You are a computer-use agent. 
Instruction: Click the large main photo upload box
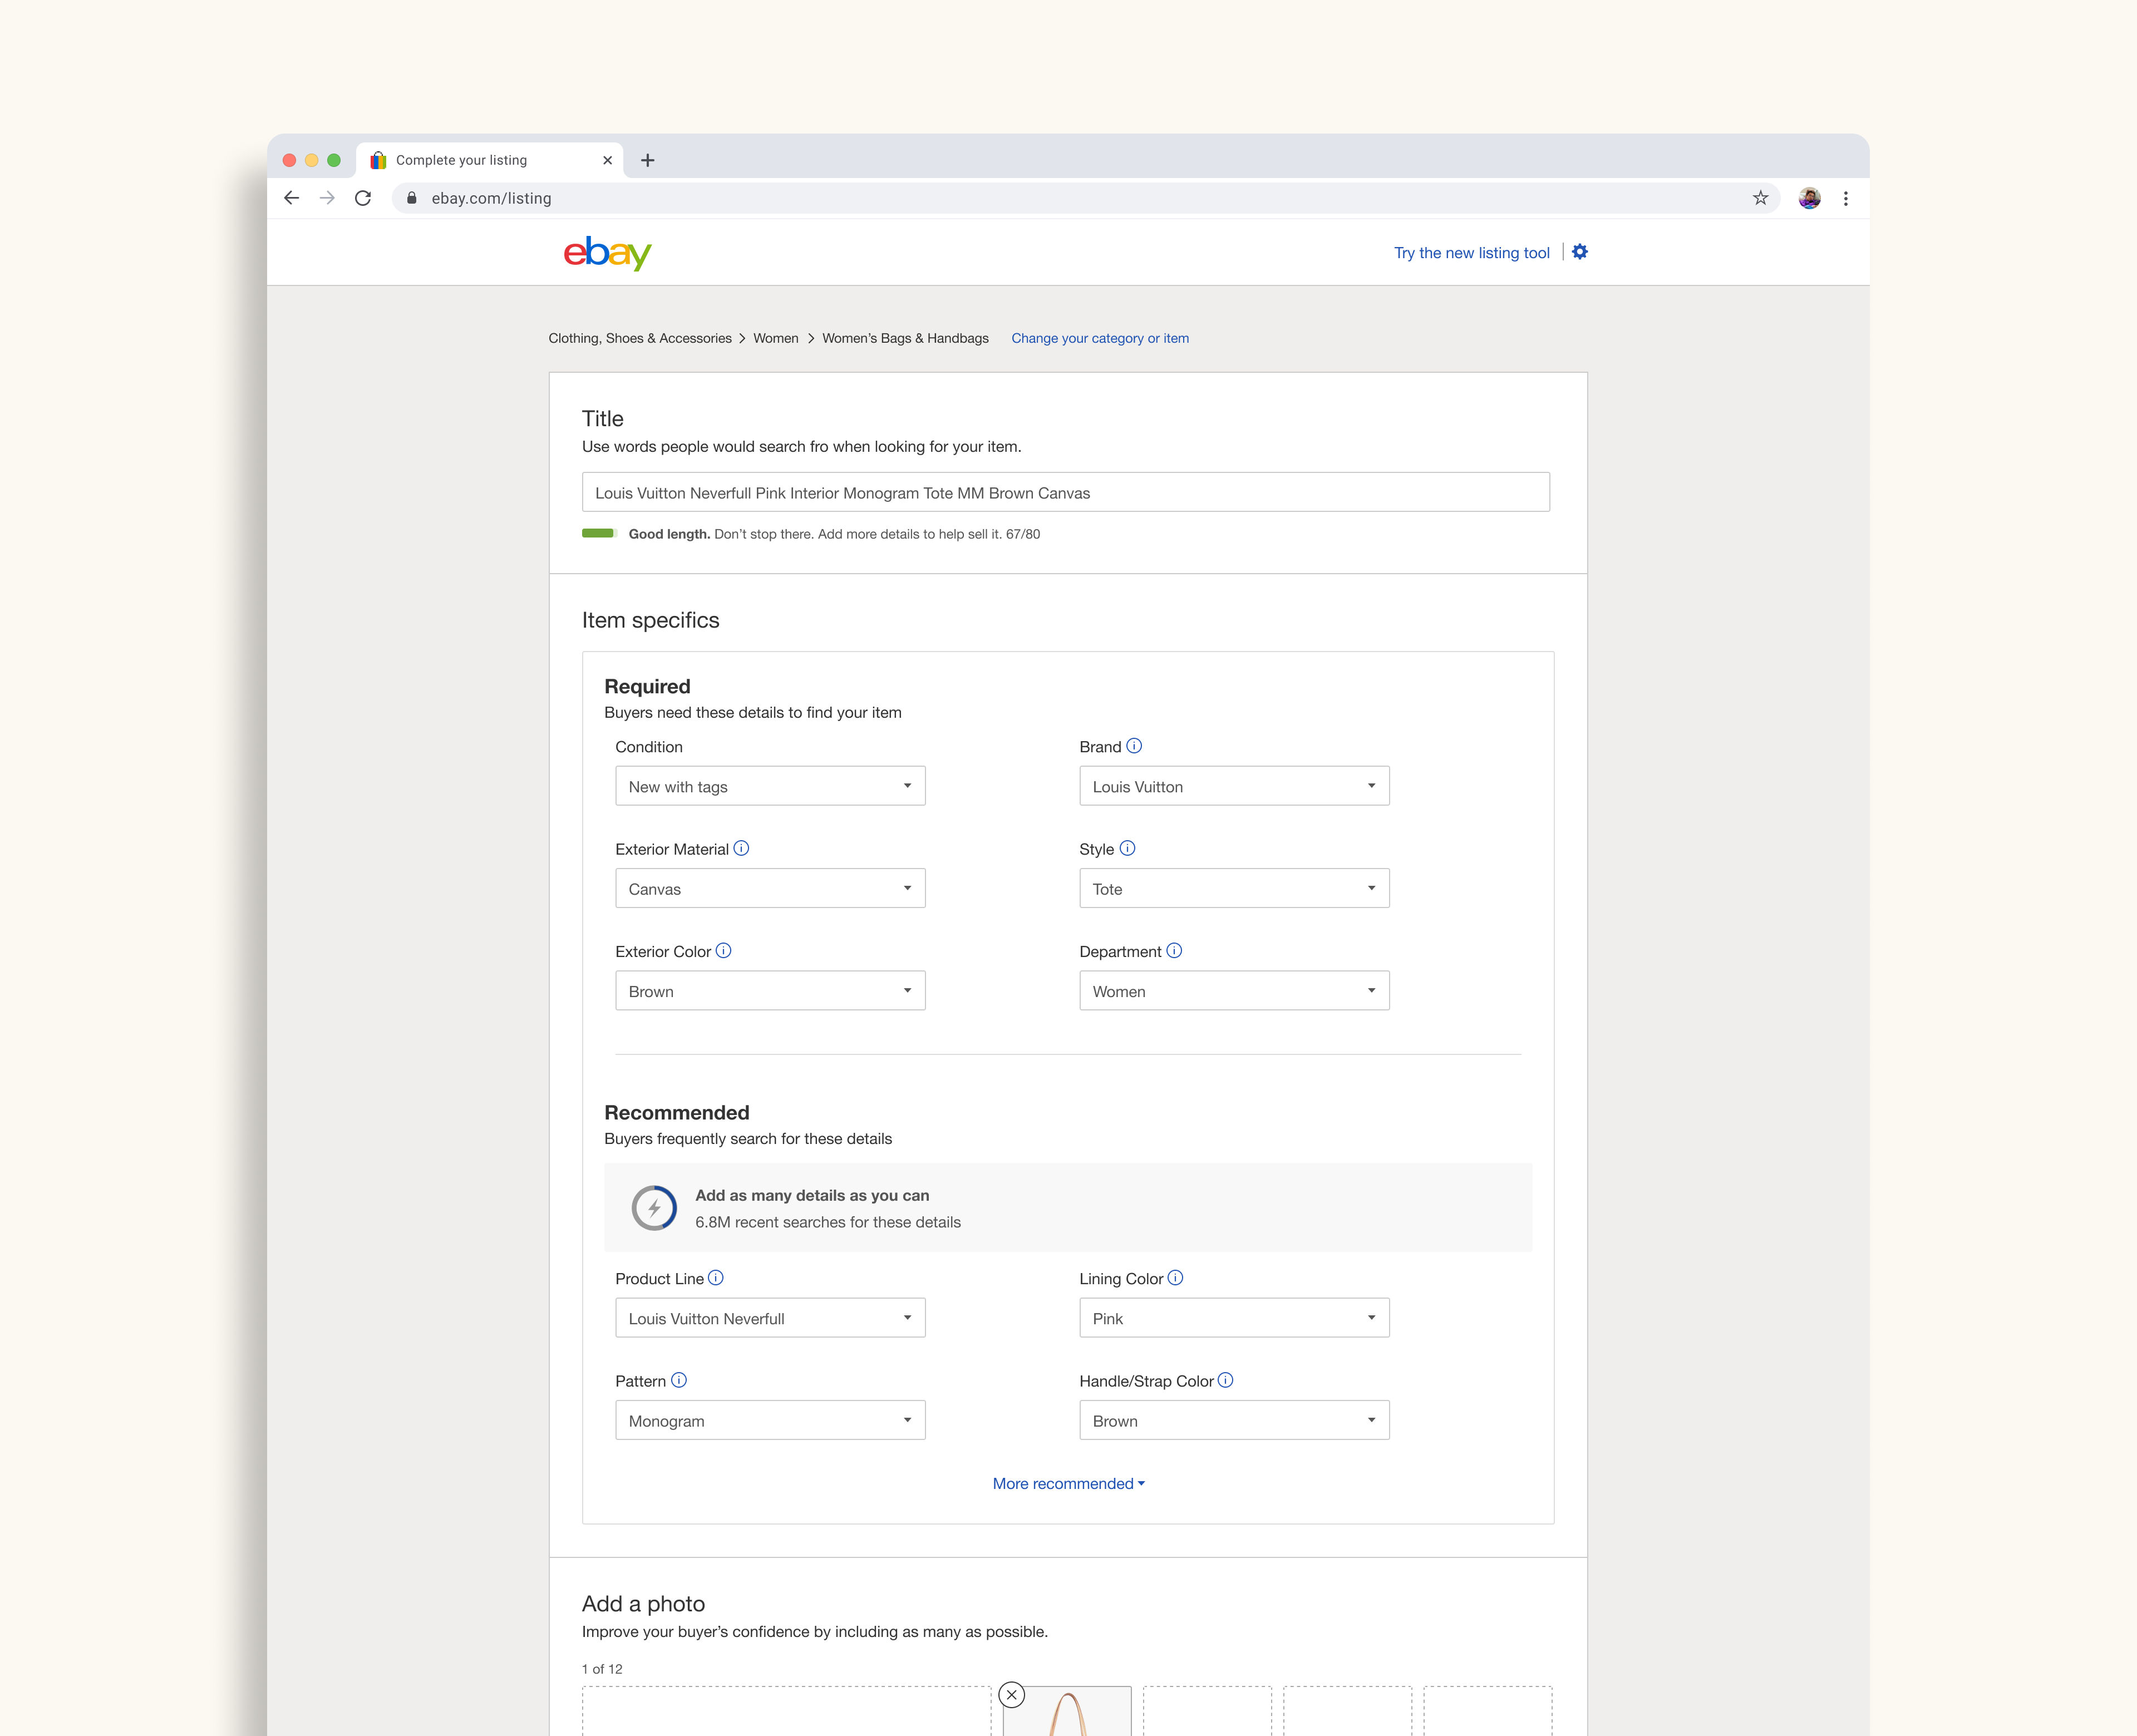[787, 1711]
